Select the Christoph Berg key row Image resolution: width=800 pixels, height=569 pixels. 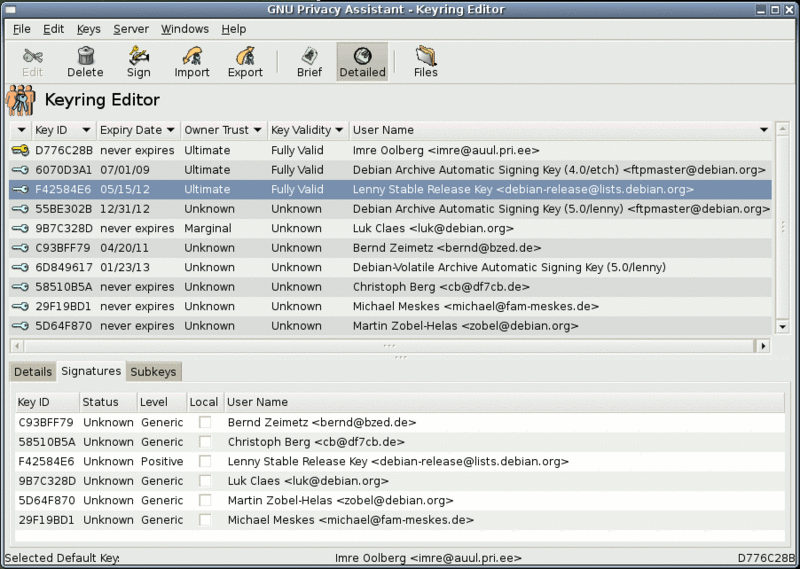point(390,287)
